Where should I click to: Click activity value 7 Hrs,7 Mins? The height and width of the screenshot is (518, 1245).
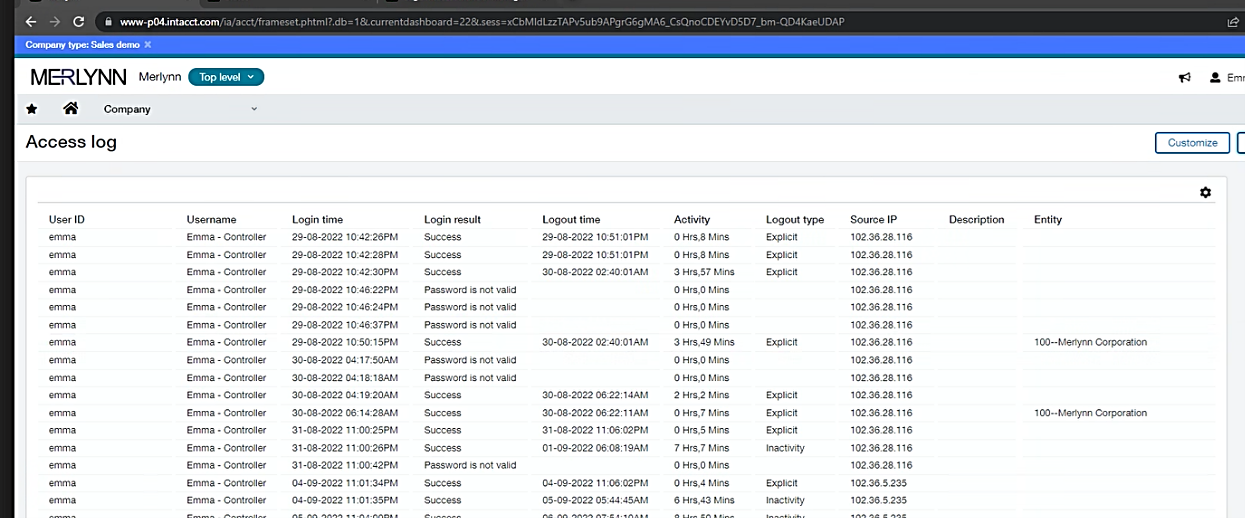click(702, 448)
